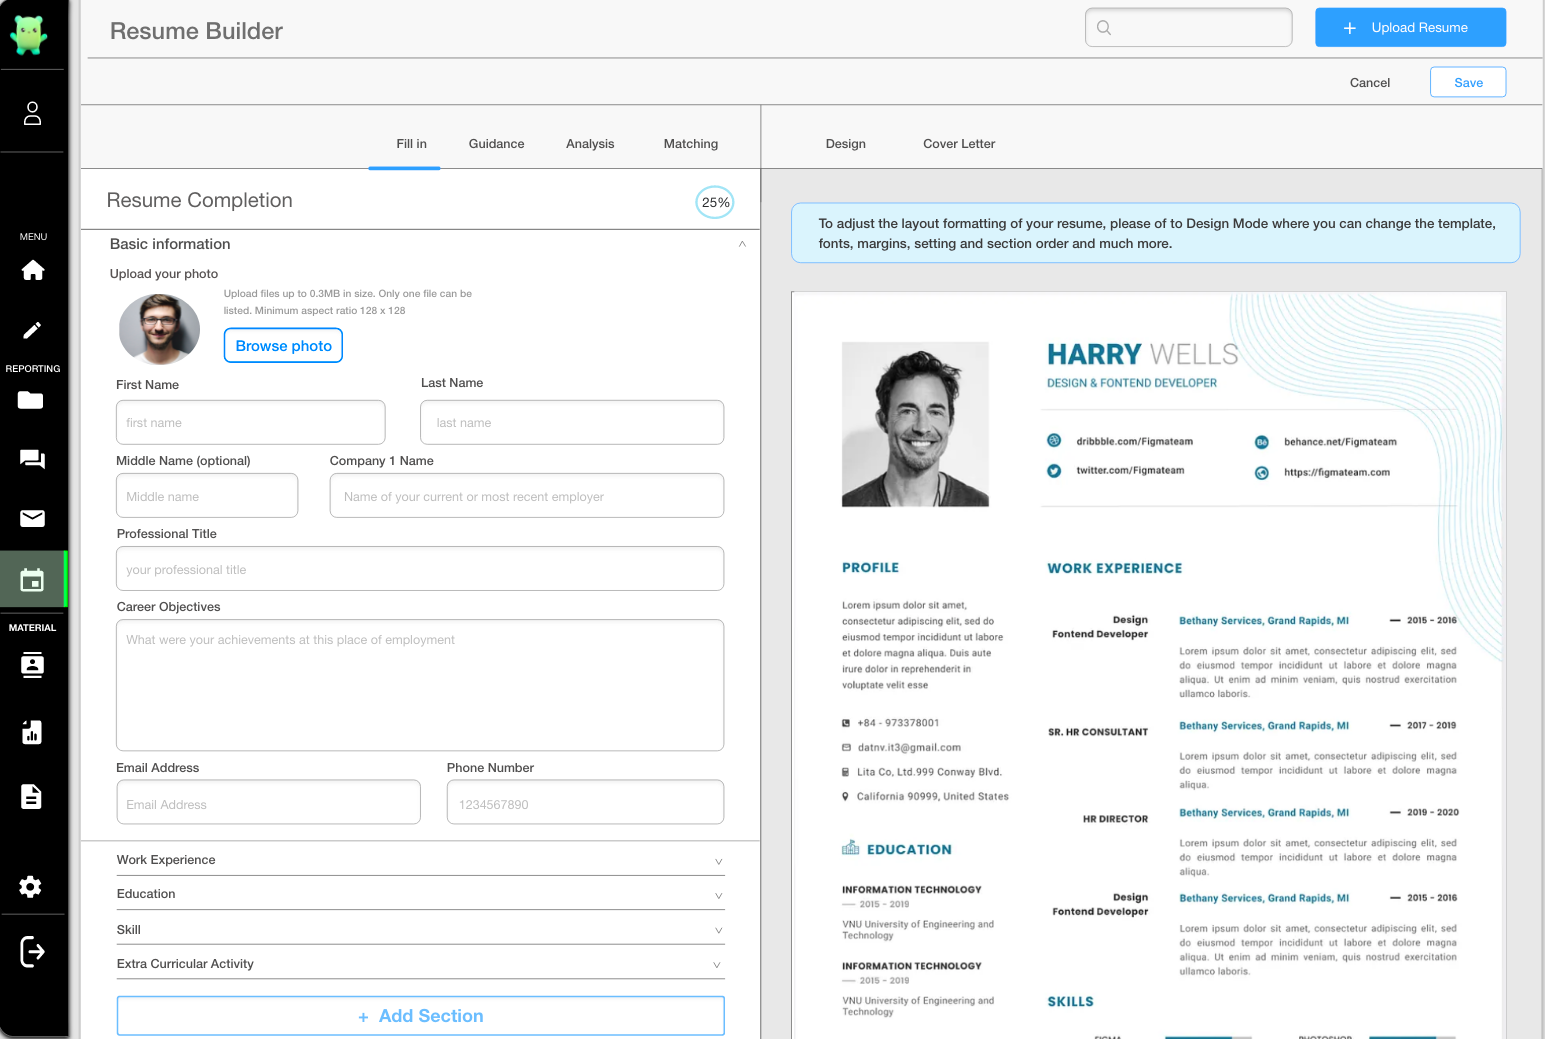Screen dimensions: 1545x1039
Task: Expand the Extra Curricular Activity section
Action: click(x=716, y=964)
